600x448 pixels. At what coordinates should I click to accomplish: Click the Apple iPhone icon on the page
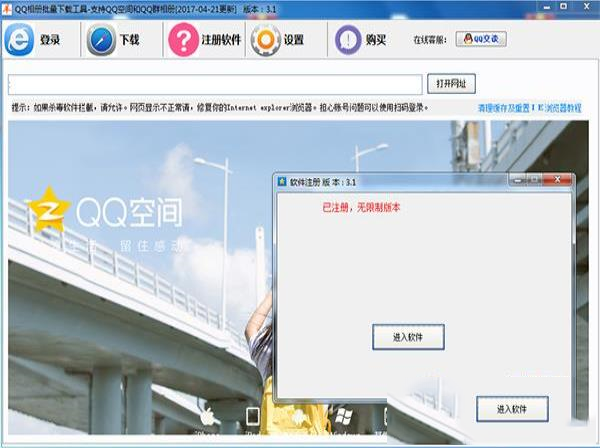[207, 417]
